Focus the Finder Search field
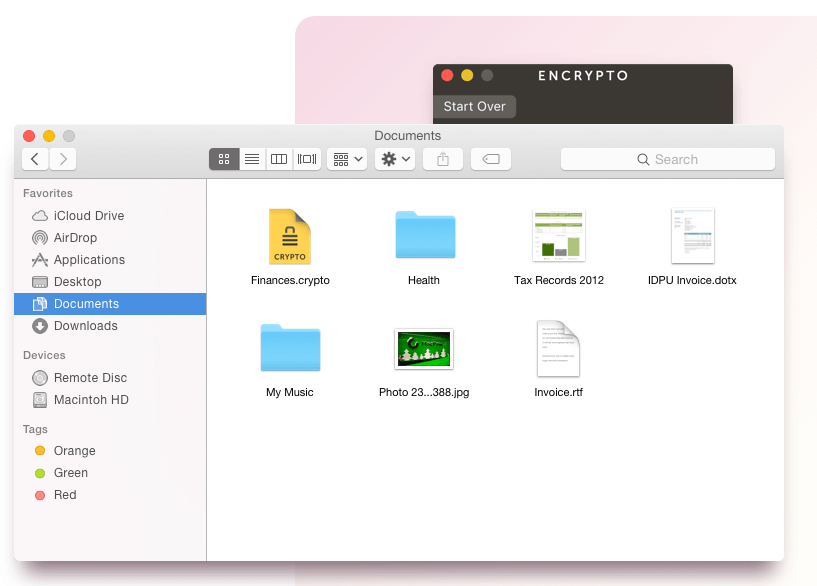This screenshot has width=817, height=586. coord(668,159)
